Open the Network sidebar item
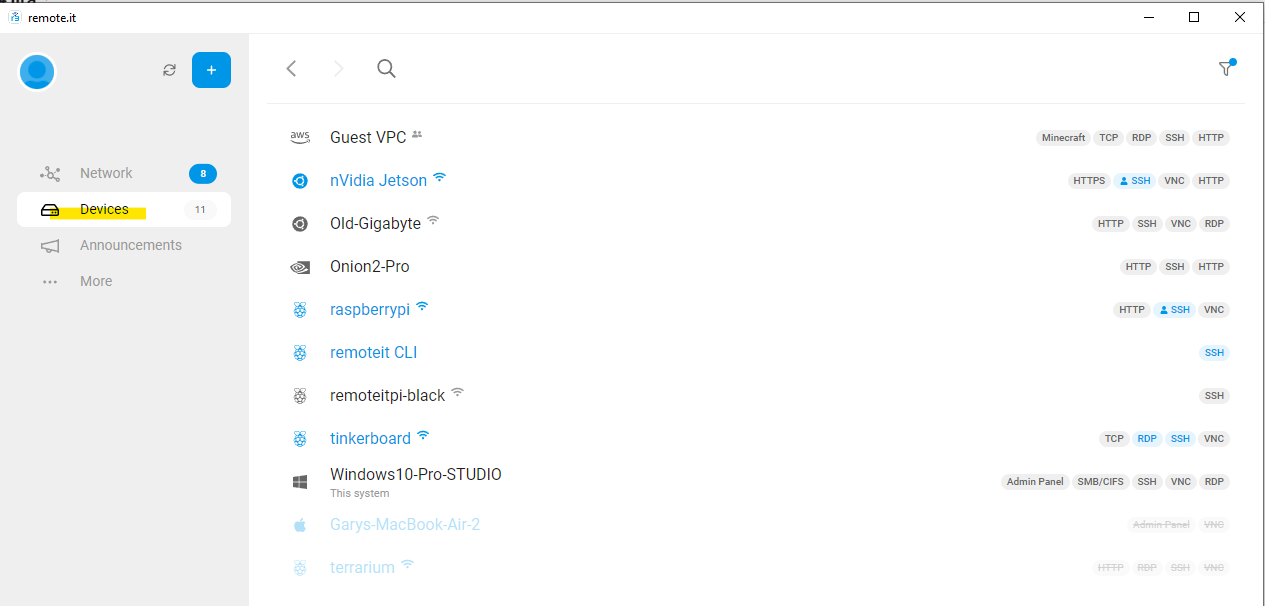This screenshot has height=606, width=1265. tap(124, 173)
